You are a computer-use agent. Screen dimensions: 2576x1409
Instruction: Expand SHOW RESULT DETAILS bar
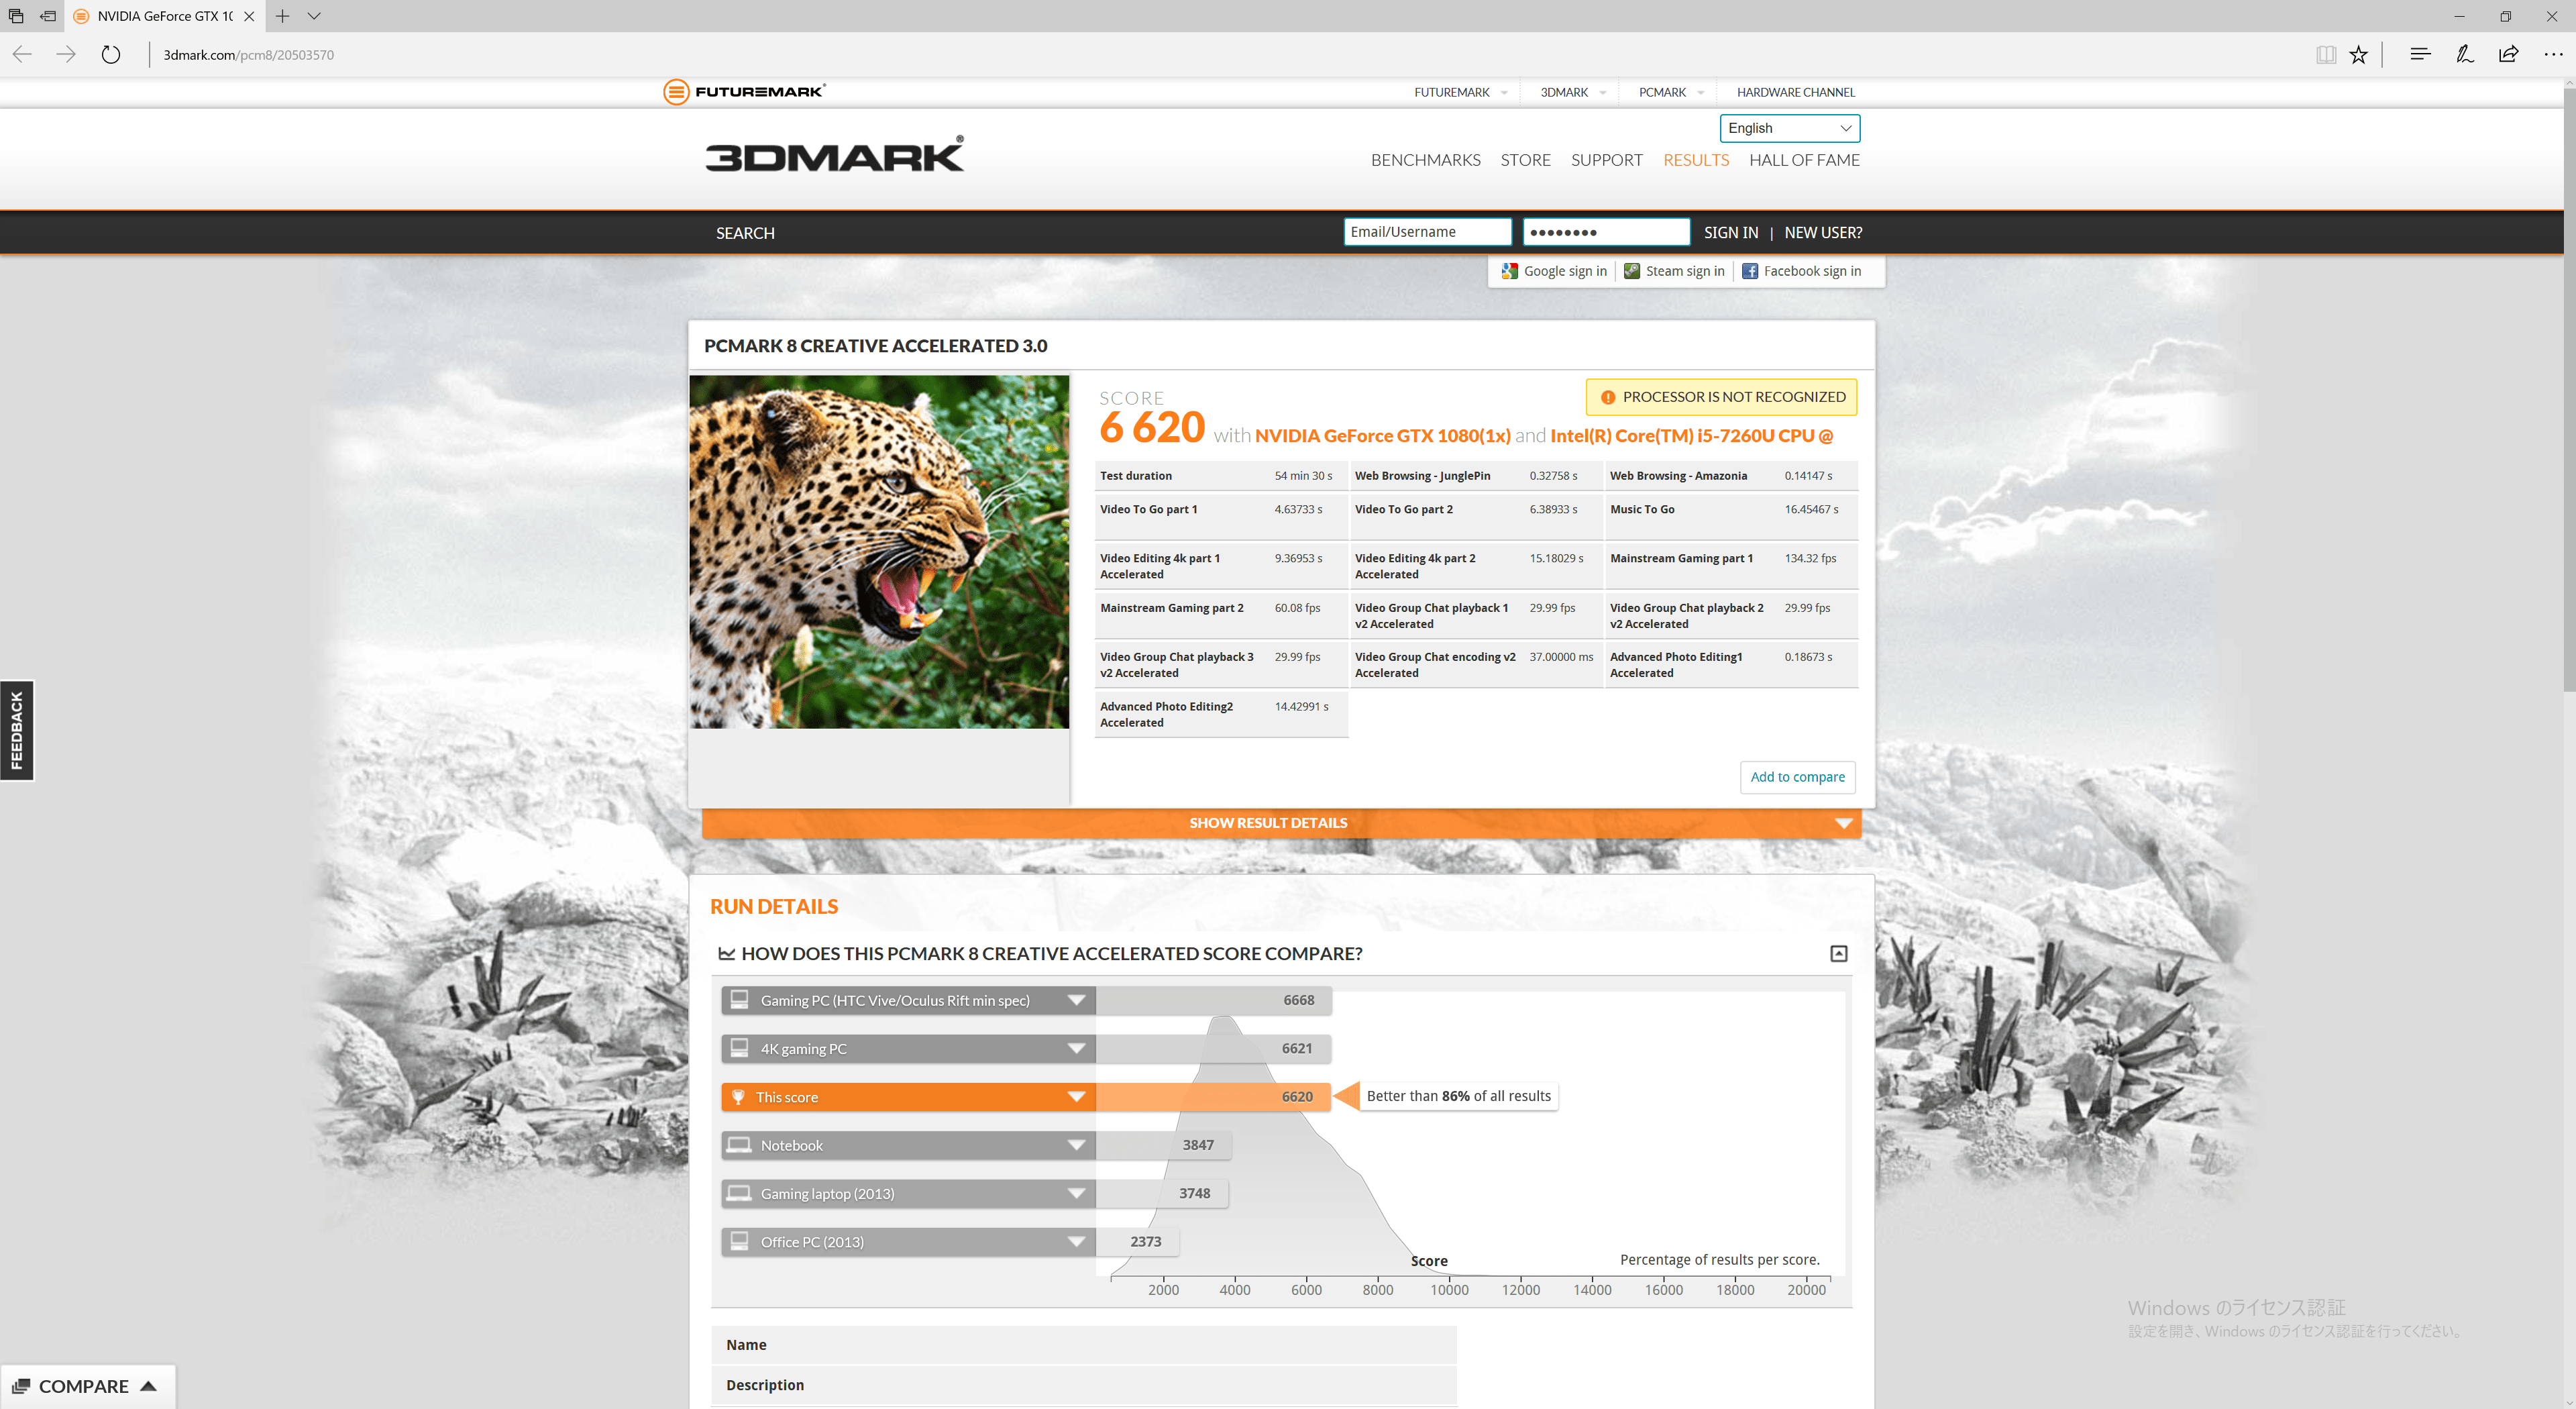[x=1281, y=823]
